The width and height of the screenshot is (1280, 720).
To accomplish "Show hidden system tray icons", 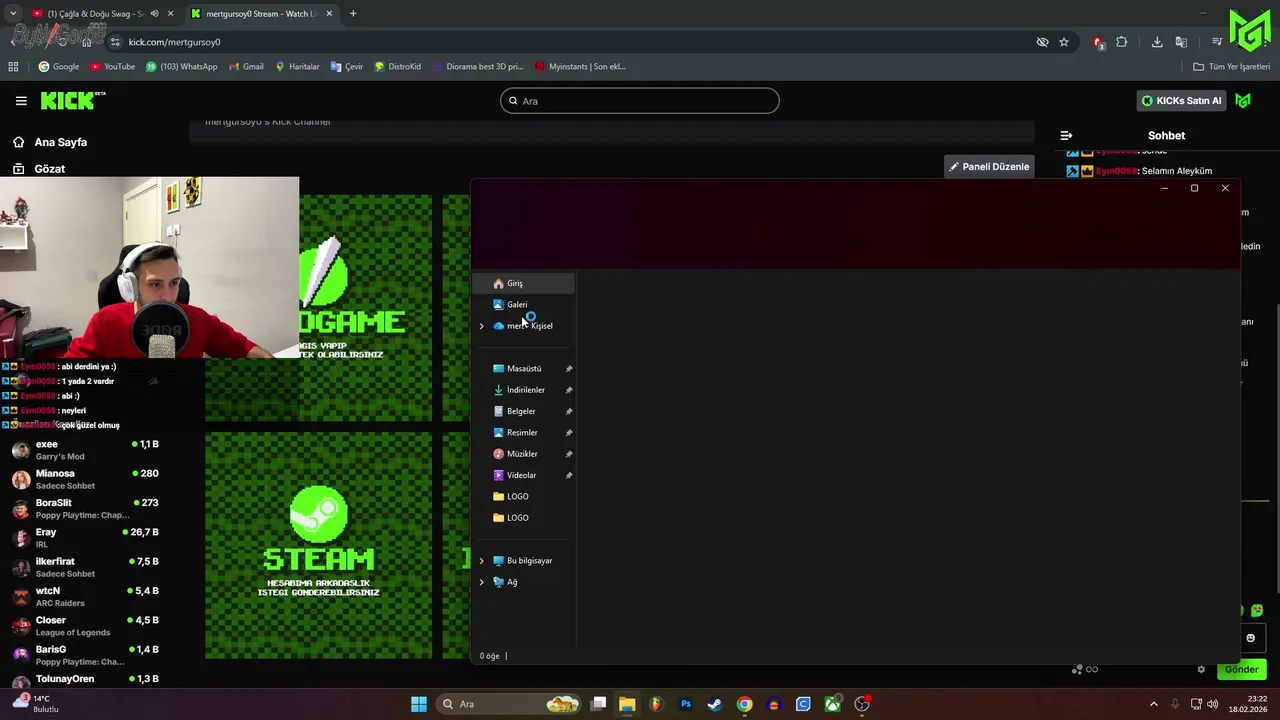I will 1153,704.
